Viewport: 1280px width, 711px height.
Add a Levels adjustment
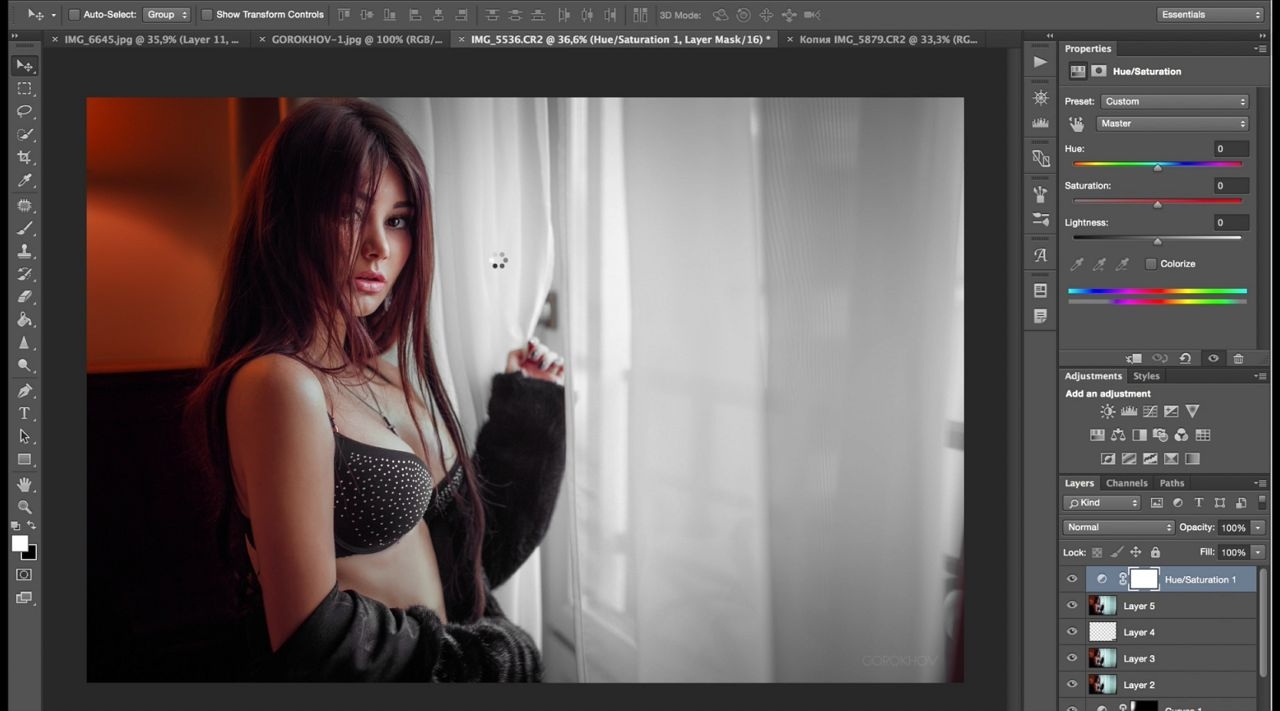1129,411
